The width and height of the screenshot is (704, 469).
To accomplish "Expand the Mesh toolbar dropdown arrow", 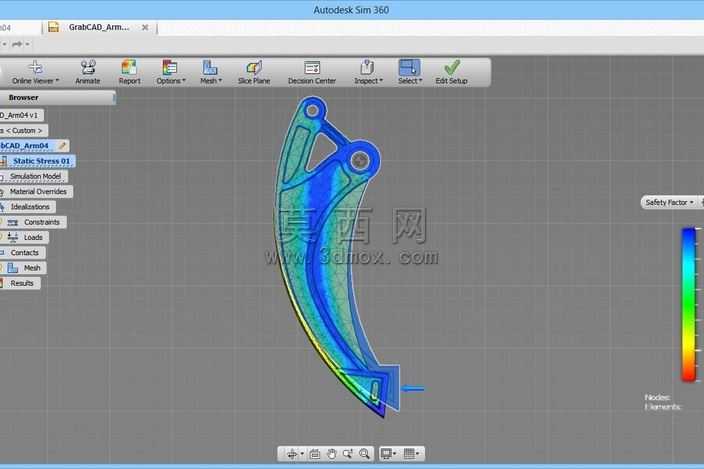I will 220,81.
